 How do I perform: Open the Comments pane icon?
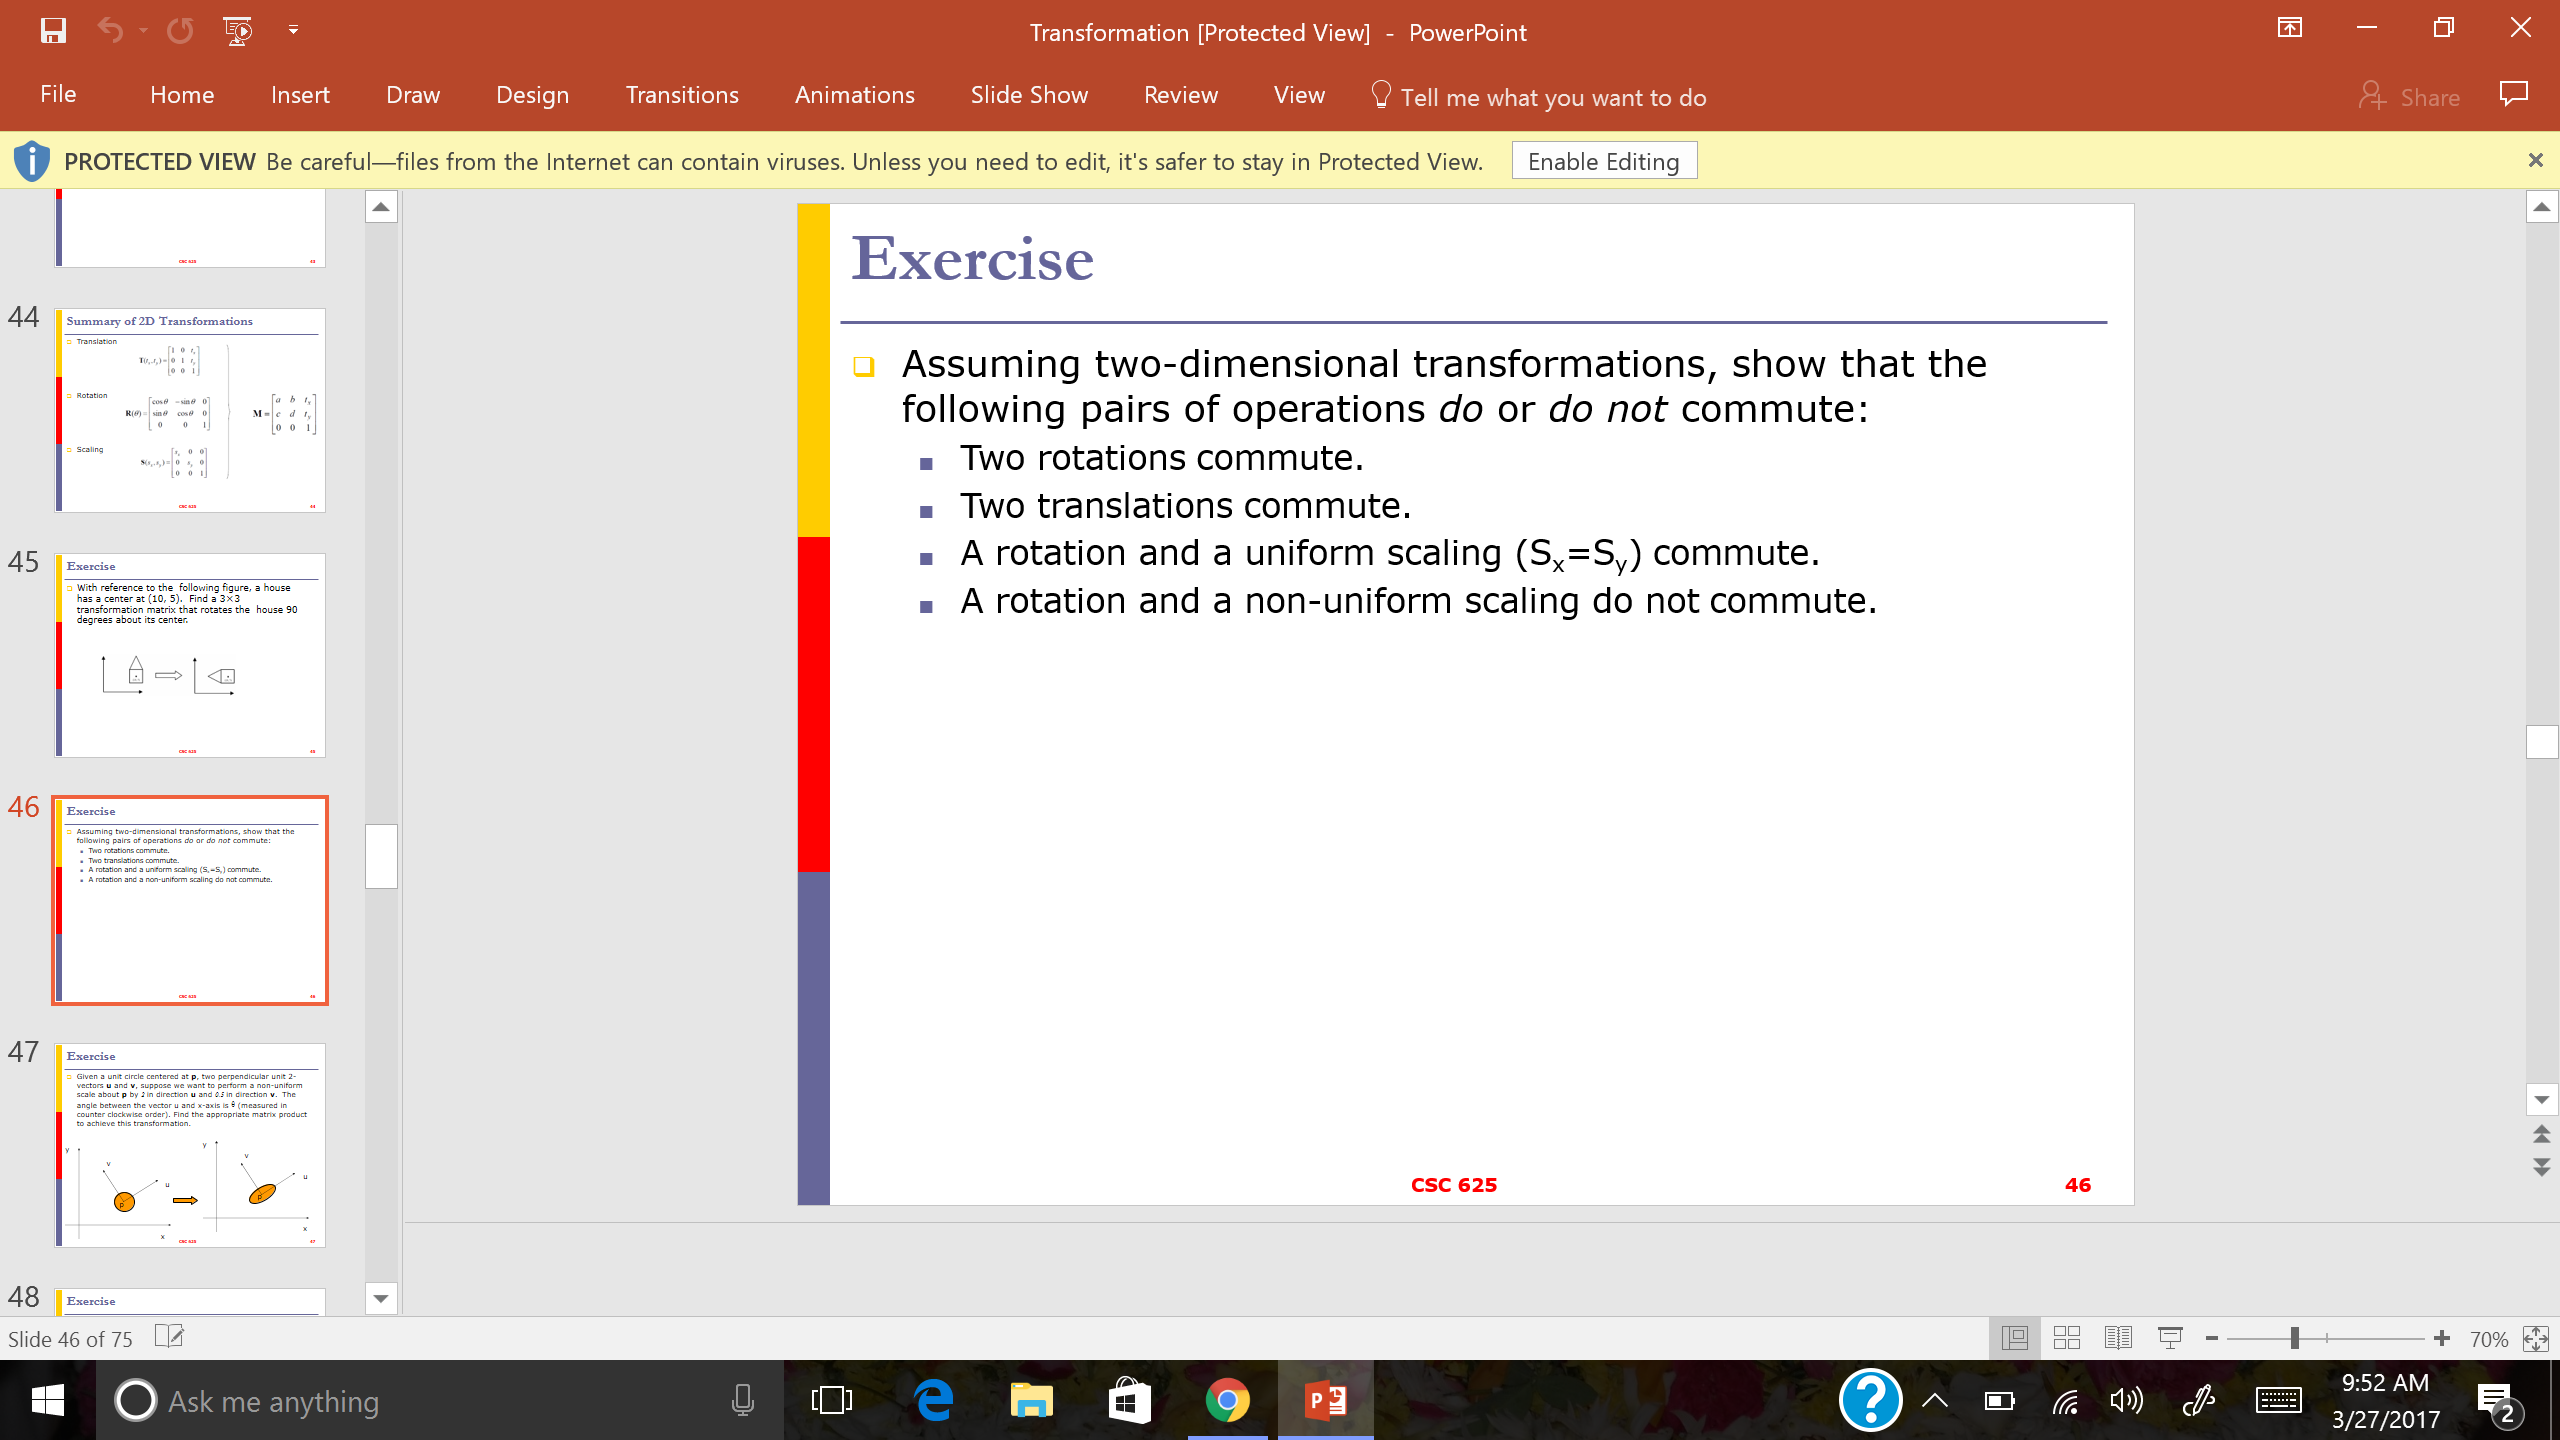click(x=2513, y=94)
